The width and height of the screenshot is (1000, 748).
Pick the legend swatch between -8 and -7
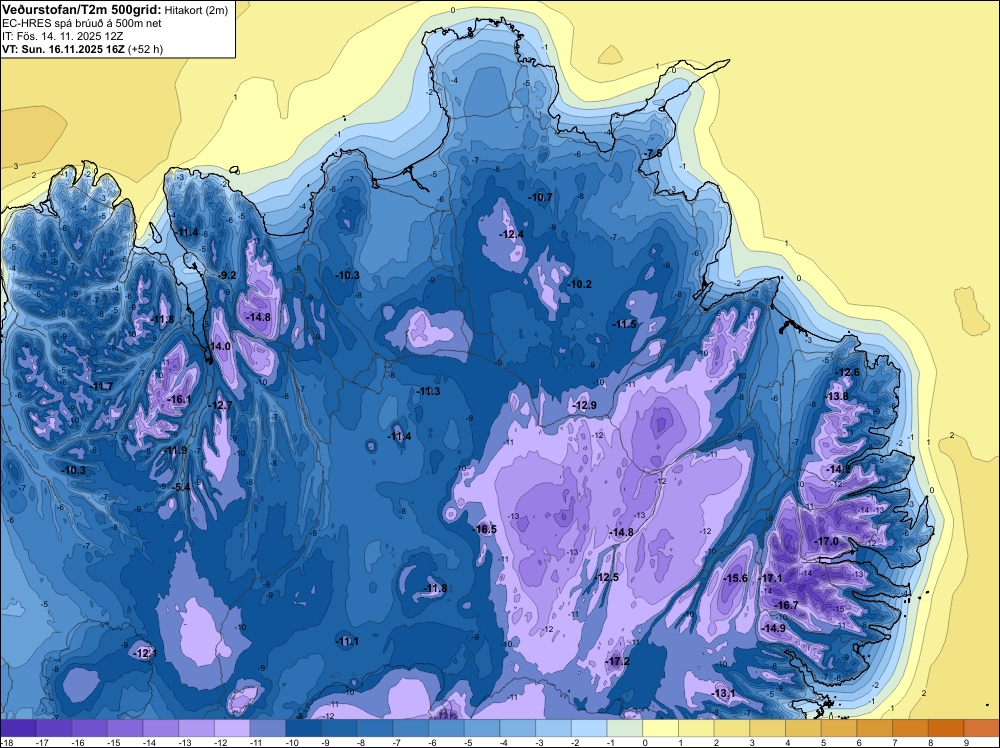[375, 728]
